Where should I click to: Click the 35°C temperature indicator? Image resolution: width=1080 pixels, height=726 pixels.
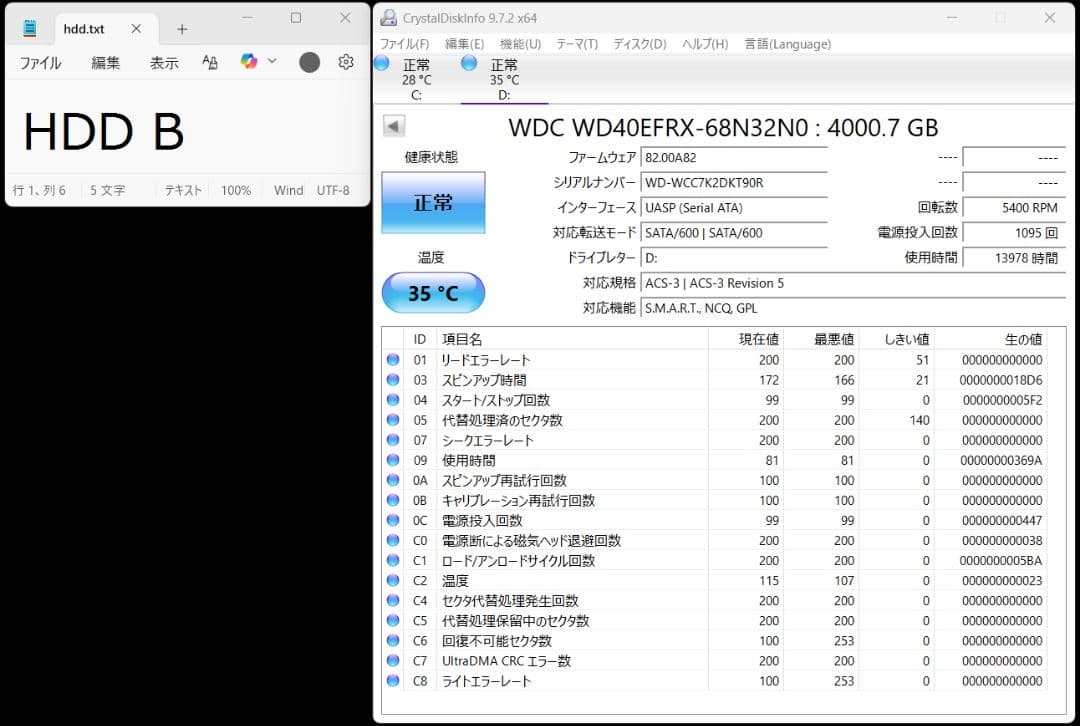[x=433, y=292]
